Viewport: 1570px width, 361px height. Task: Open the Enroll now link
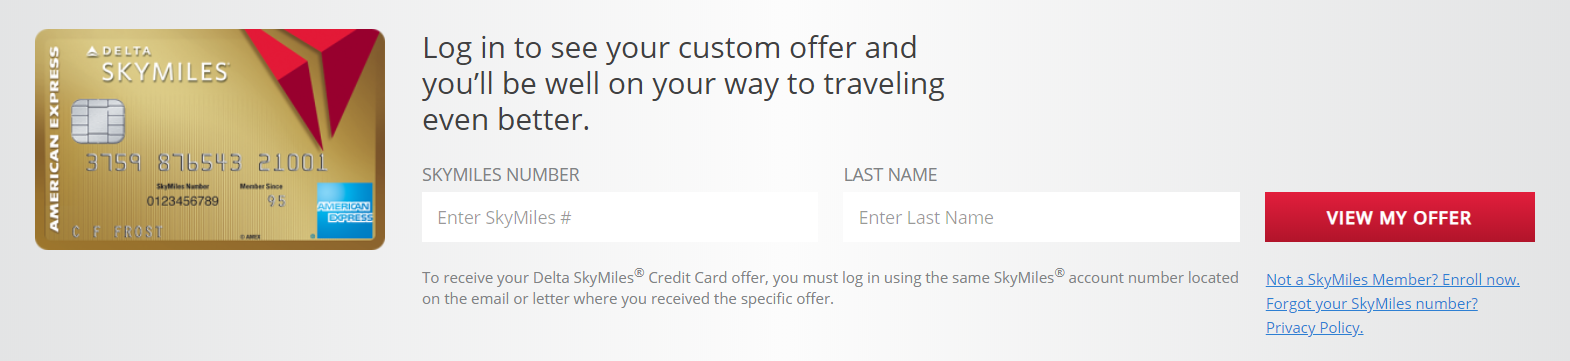click(x=1392, y=280)
